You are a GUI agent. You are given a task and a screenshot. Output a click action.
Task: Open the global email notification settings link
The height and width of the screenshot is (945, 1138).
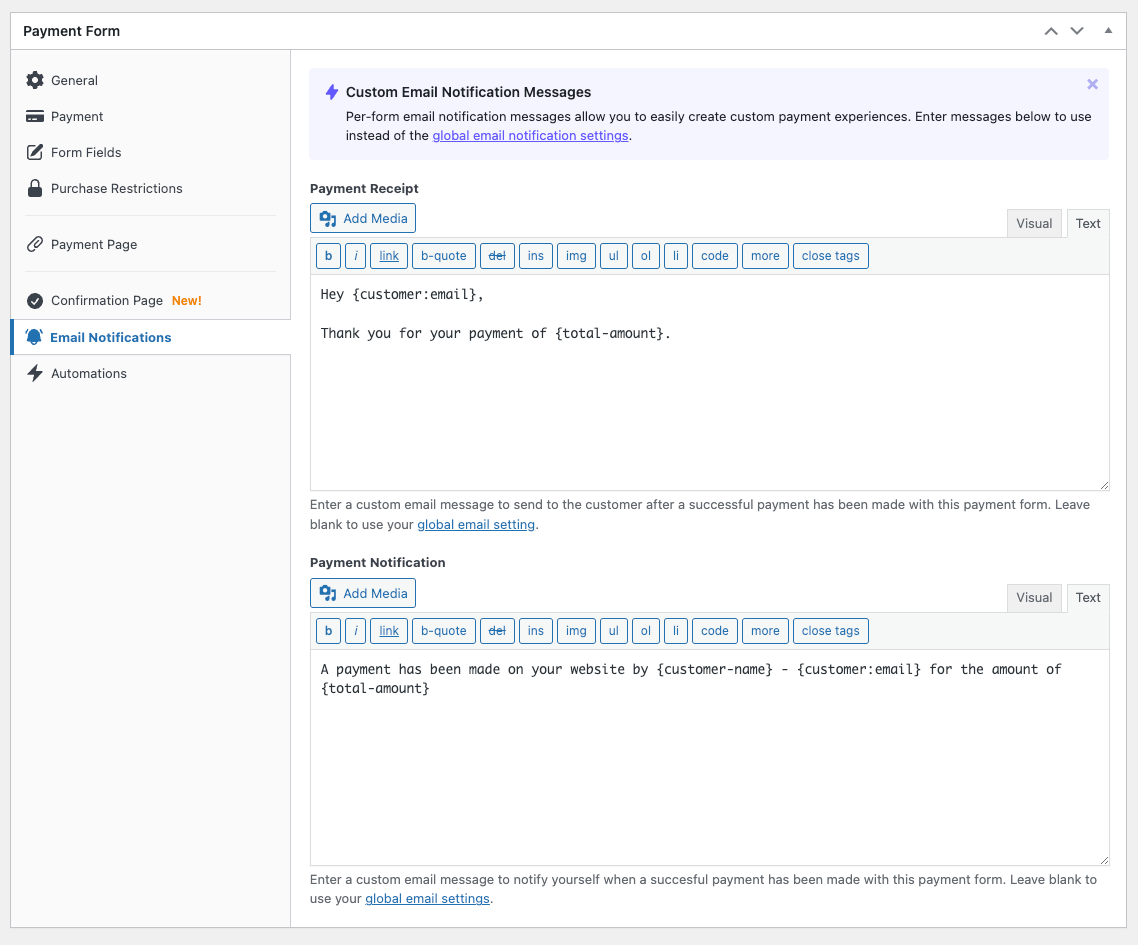pyautogui.click(x=530, y=136)
